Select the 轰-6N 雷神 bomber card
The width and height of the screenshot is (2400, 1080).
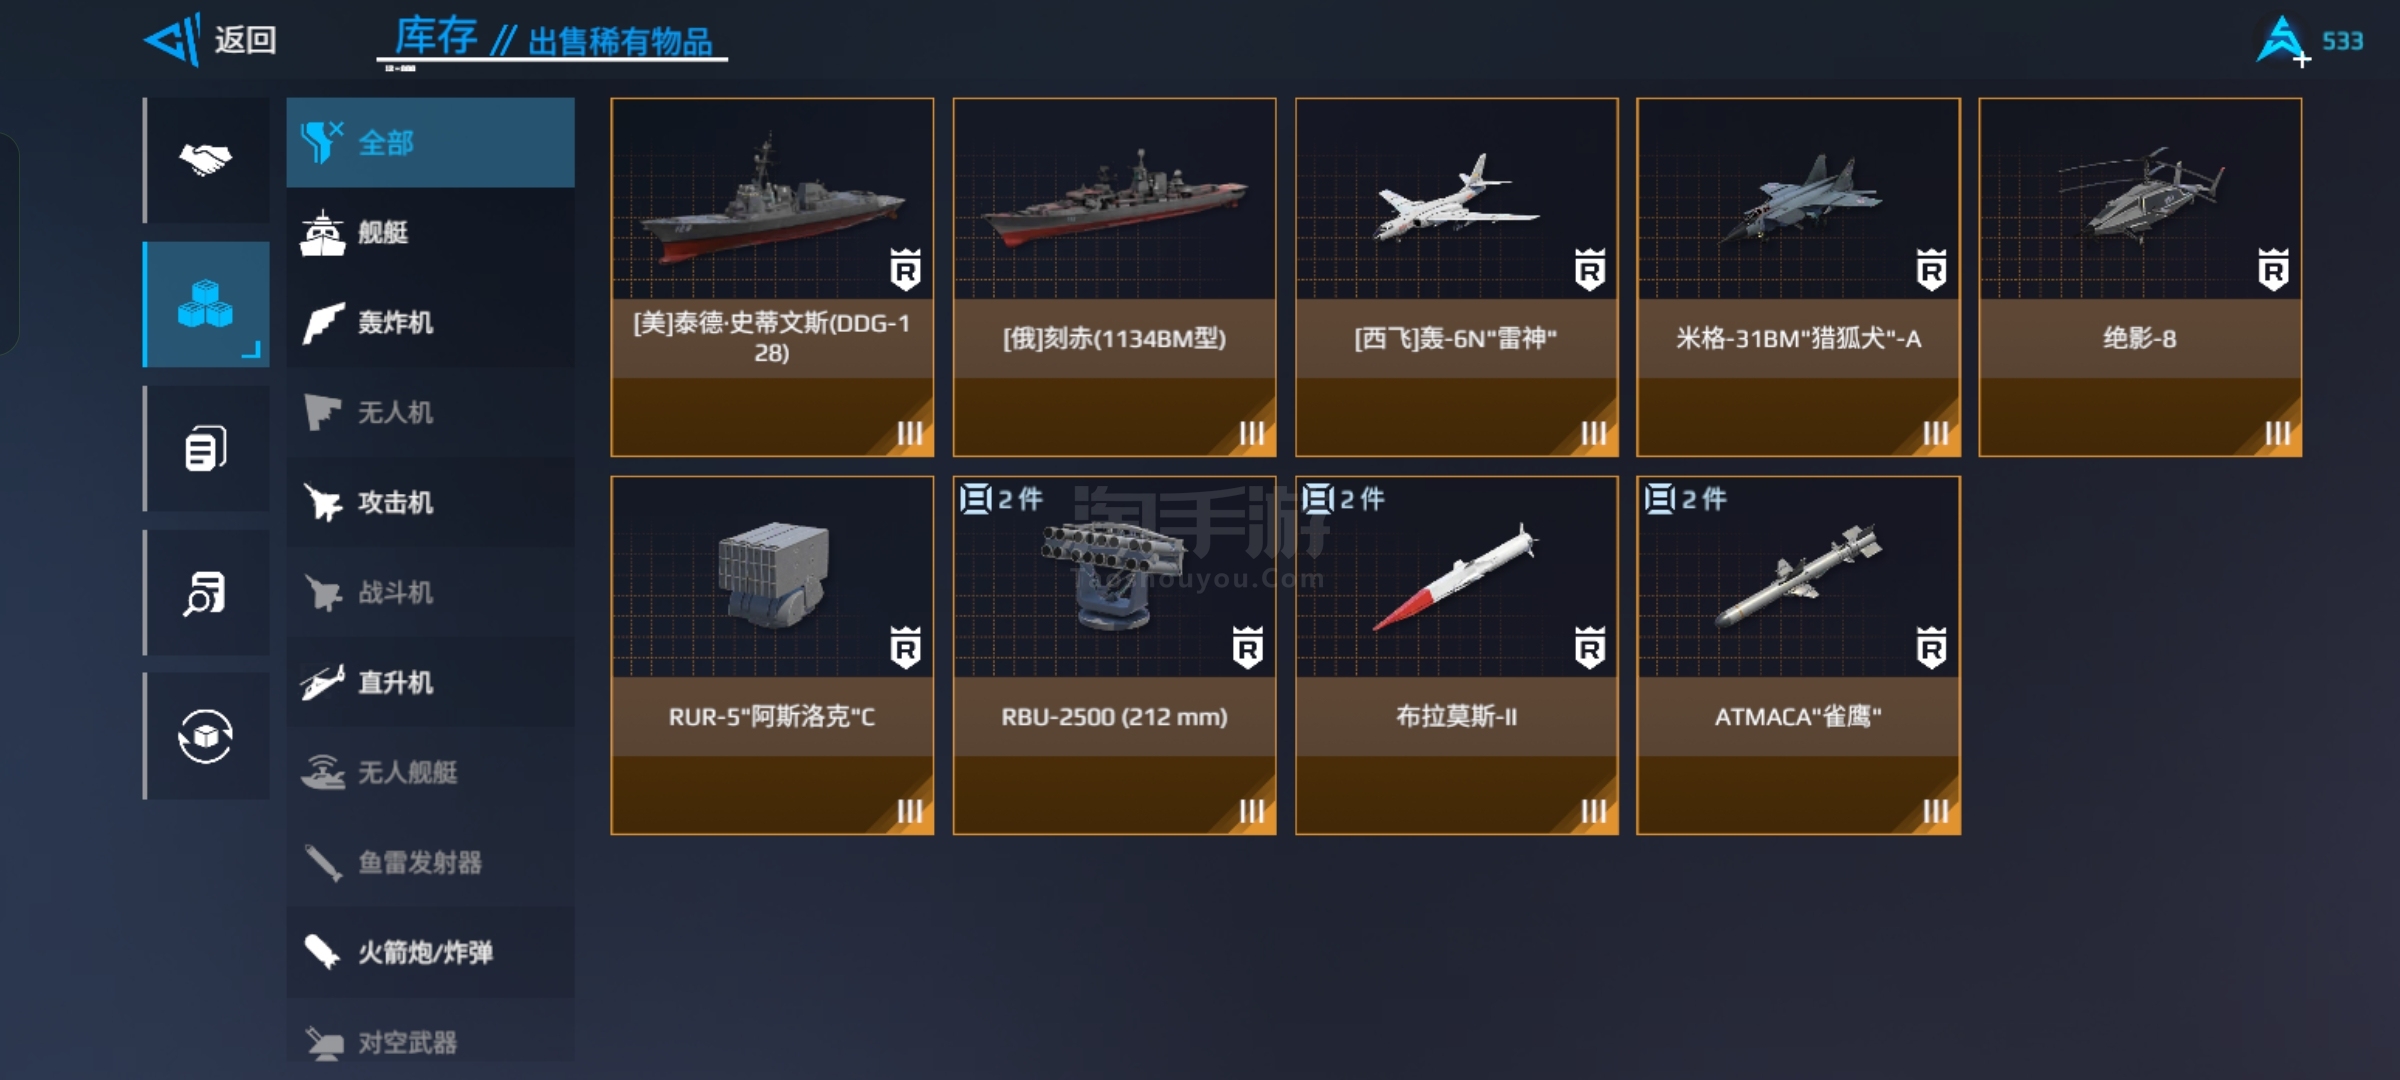click(1456, 277)
